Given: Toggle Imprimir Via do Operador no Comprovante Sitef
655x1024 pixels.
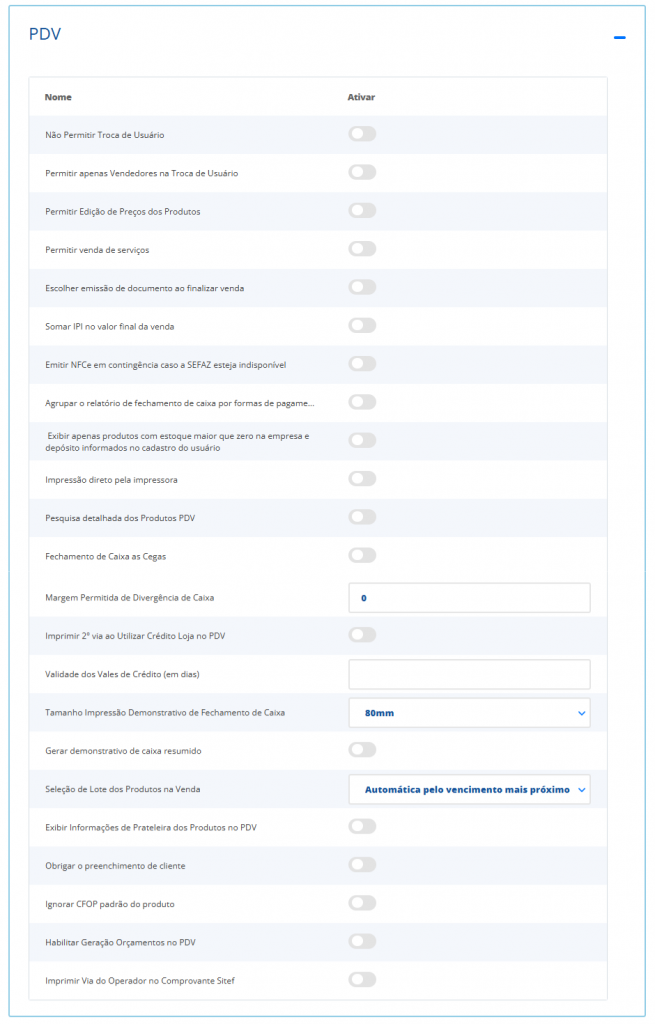Looking at the screenshot, I should 362,980.
